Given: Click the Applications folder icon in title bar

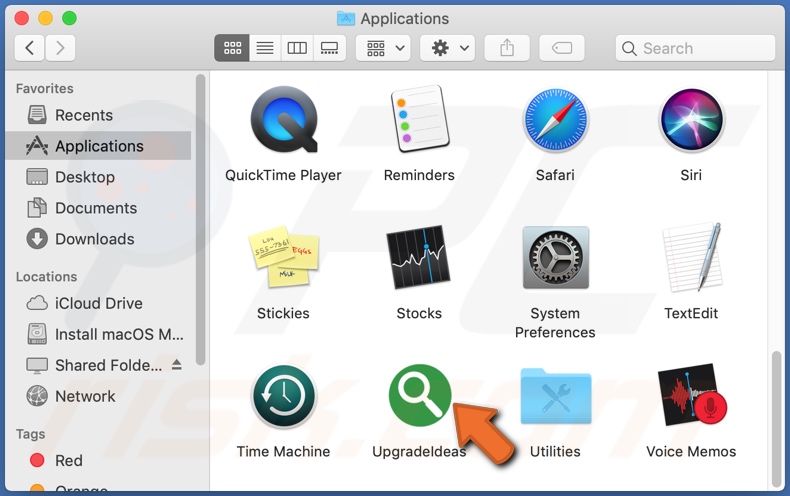Looking at the screenshot, I should 346,18.
